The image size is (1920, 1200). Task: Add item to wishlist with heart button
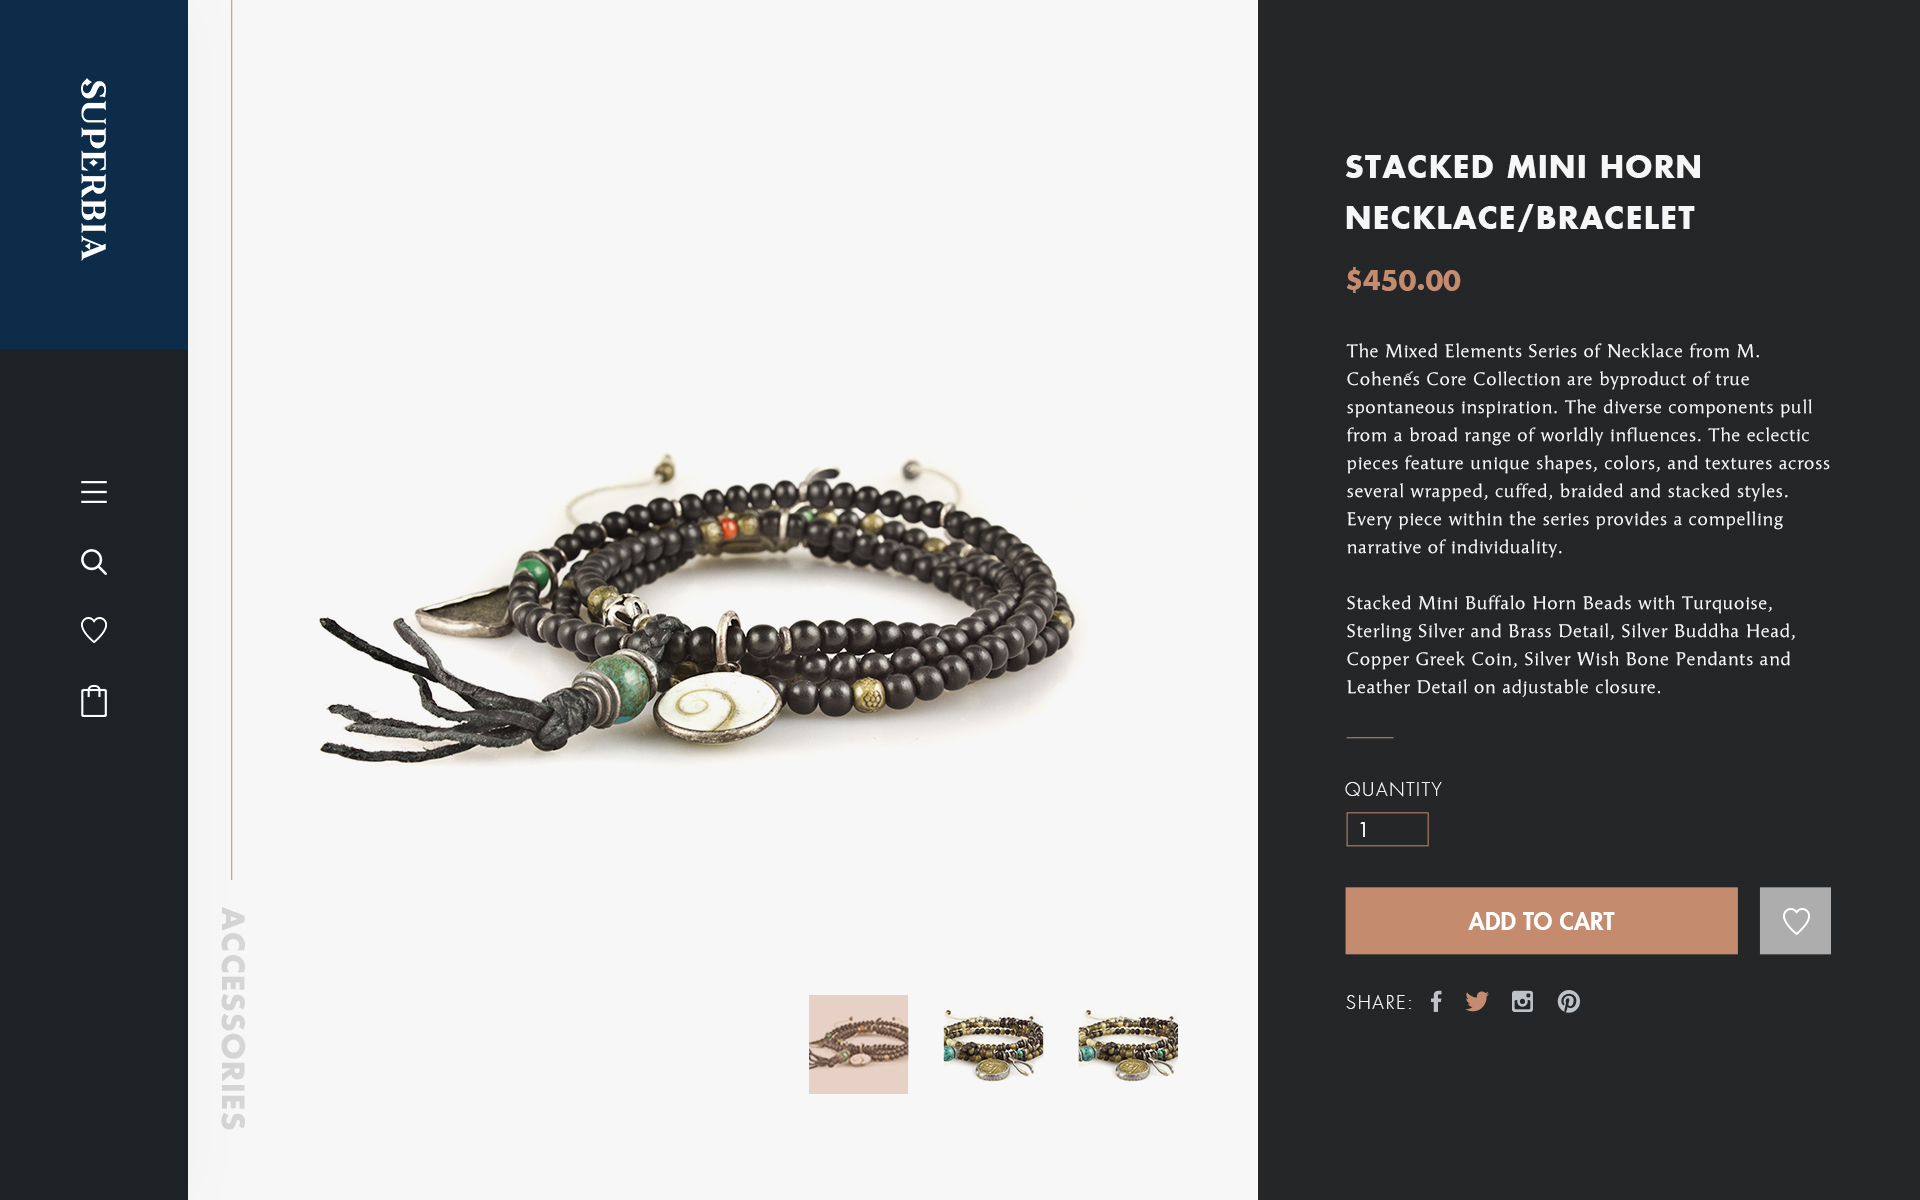click(x=1795, y=921)
